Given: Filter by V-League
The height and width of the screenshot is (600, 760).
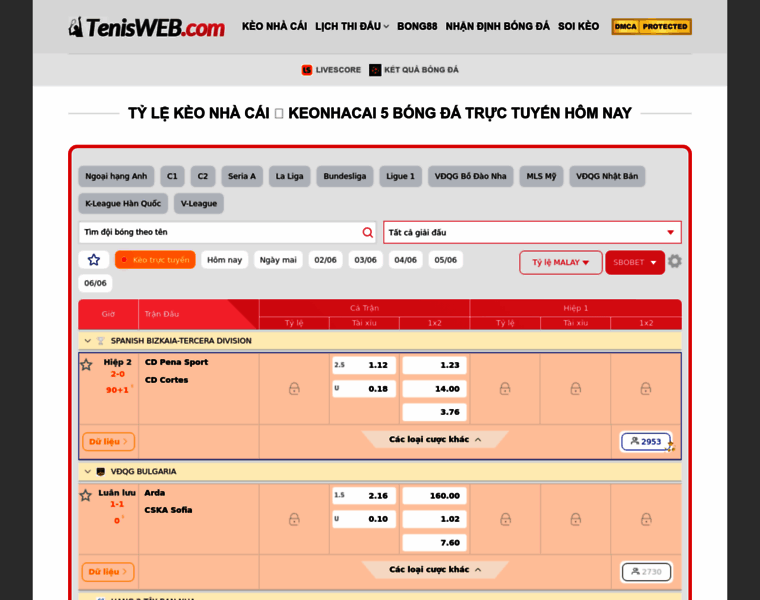Looking at the screenshot, I should (199, 204).
